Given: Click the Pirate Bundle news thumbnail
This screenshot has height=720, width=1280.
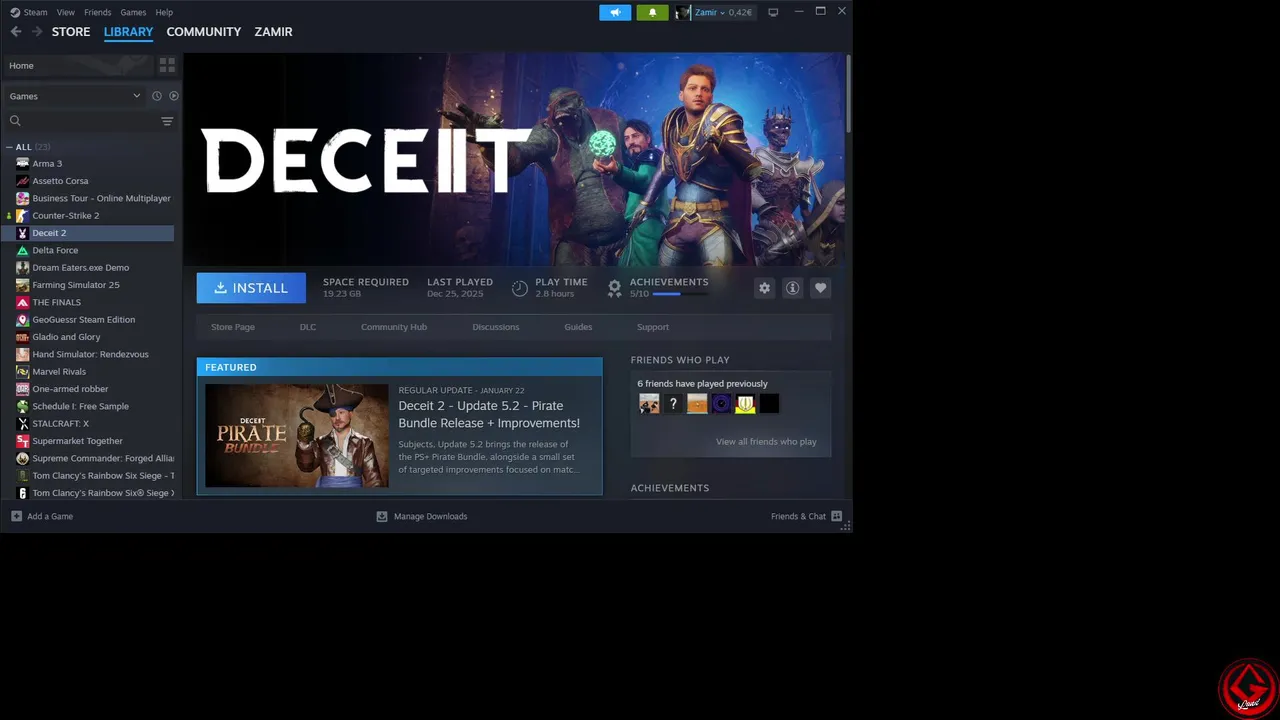Looking at the screenshot, I should [x=297, y=435].
